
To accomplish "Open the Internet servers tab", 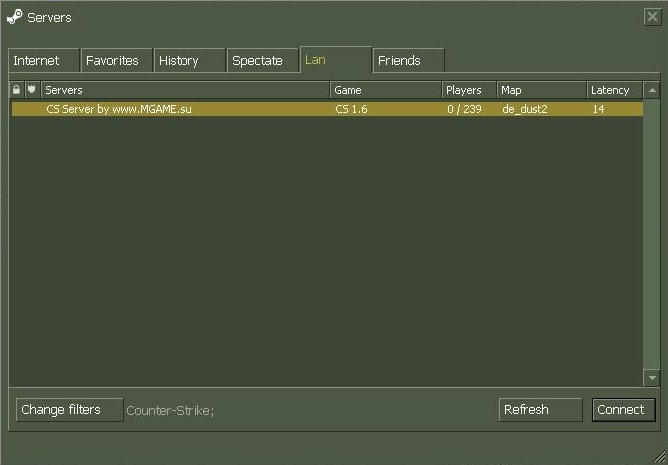I will coord(43,61).
